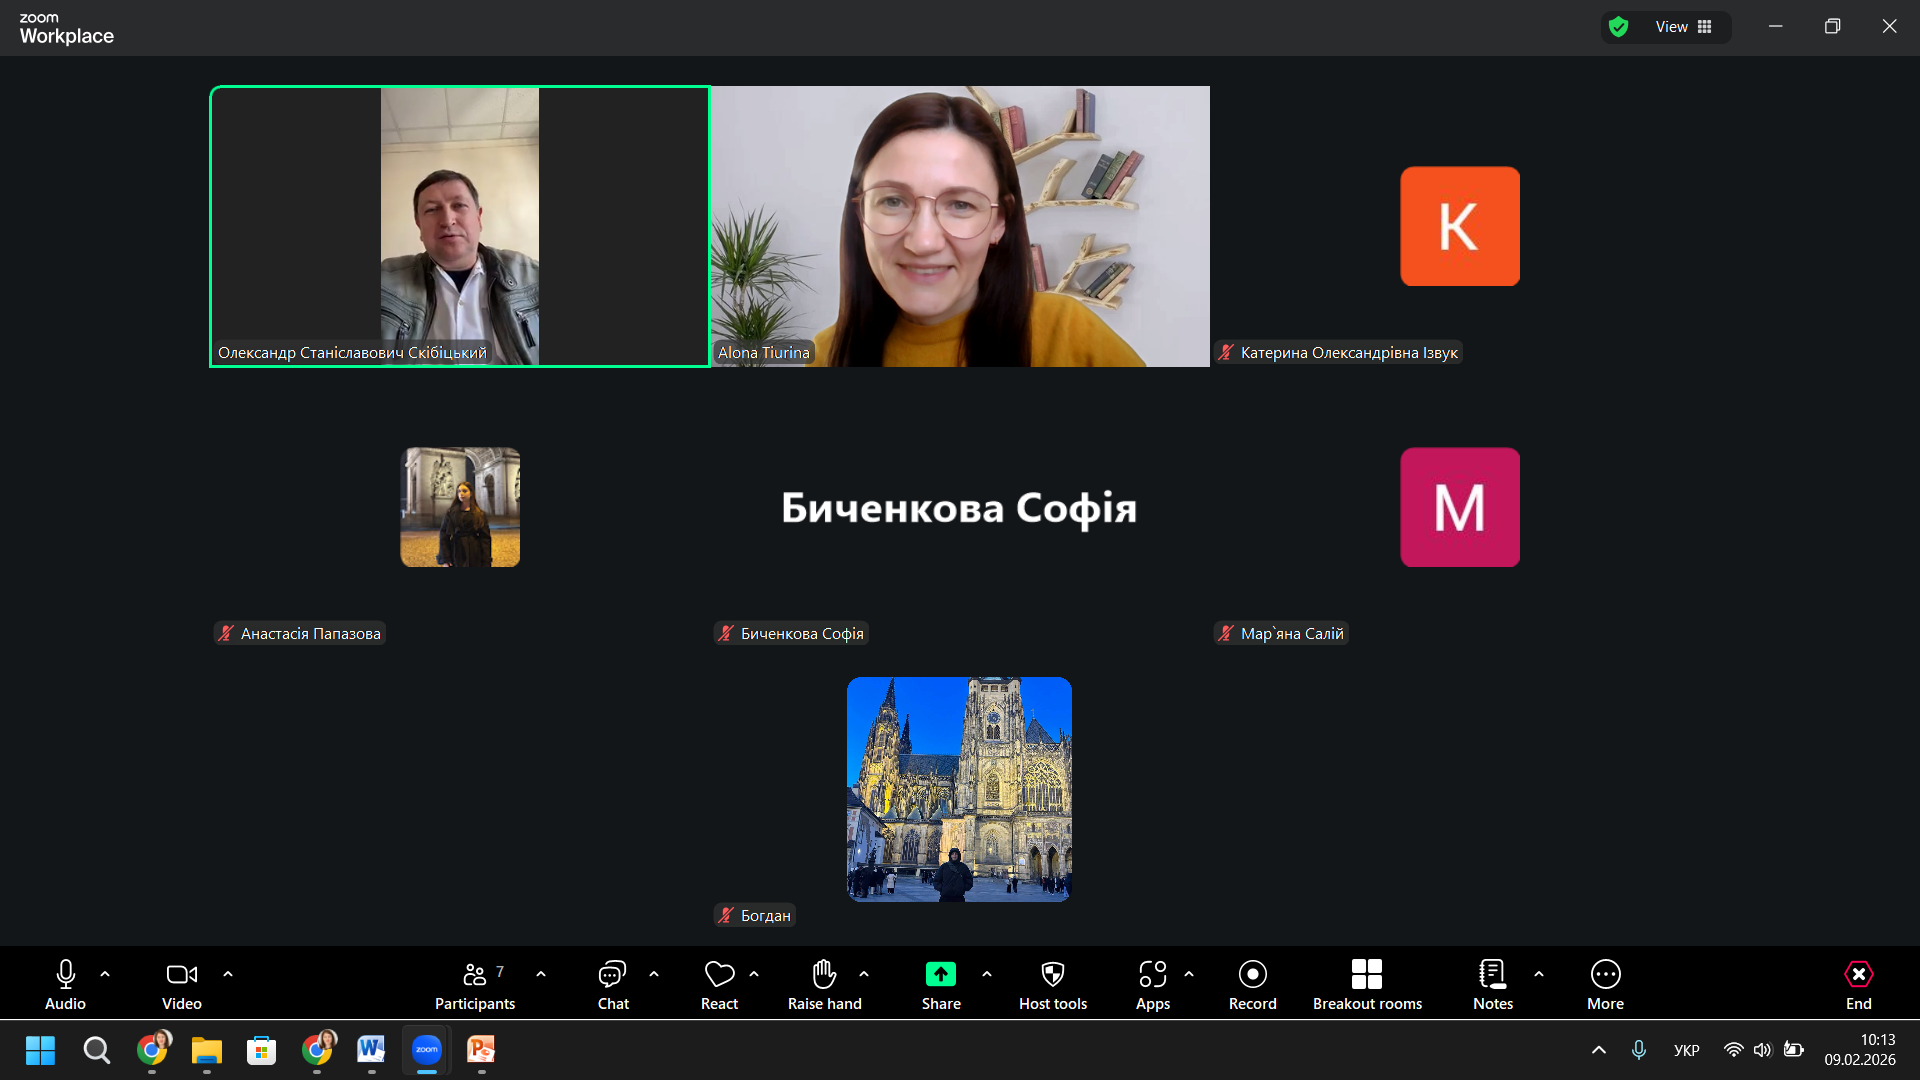
Task: Click the encryption shield icon near View
Action: point(1619,27)
